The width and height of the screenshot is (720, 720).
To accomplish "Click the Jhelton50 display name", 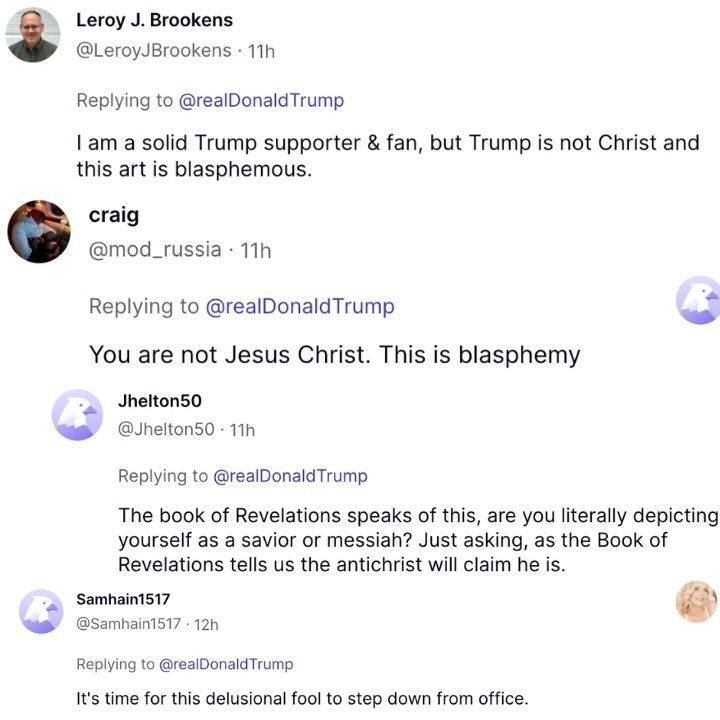I will click(160, 401).
